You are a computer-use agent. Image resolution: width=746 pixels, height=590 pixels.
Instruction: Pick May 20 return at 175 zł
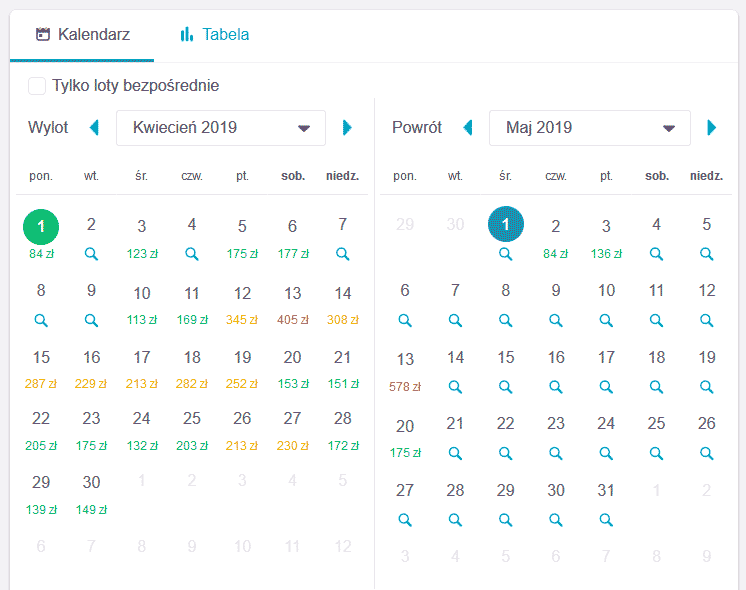pyautogui.click(x=405, y=438)
